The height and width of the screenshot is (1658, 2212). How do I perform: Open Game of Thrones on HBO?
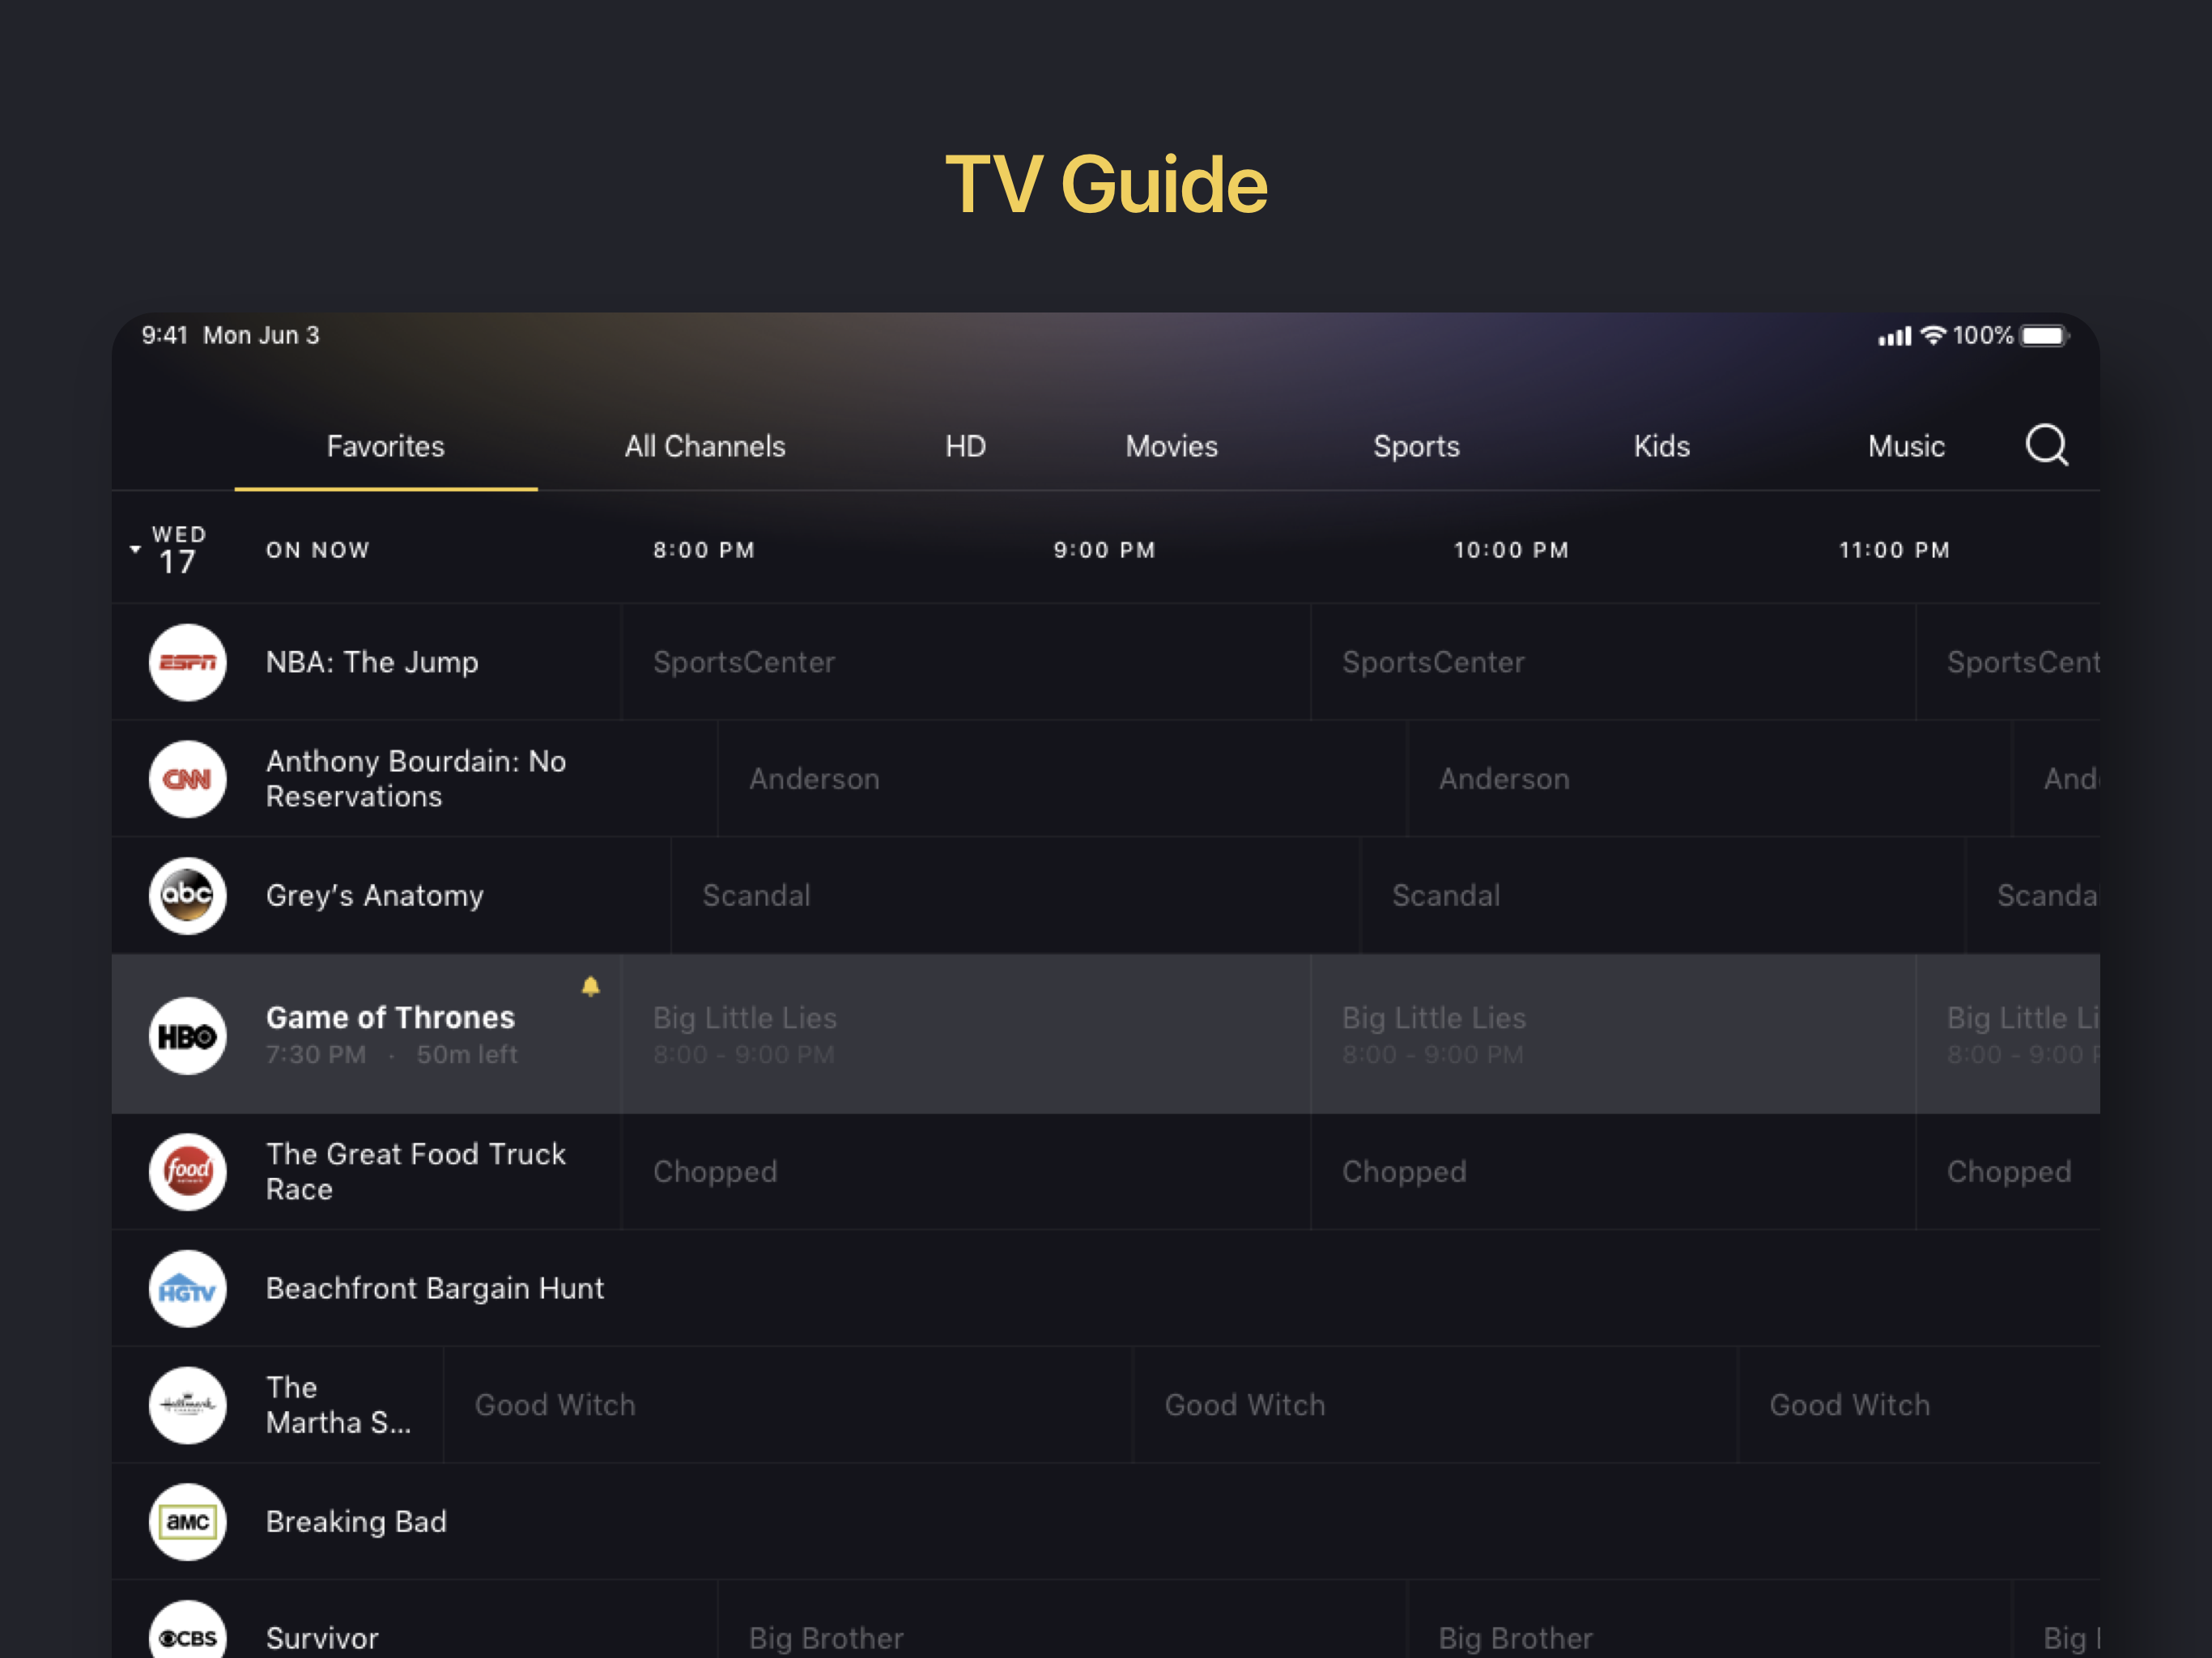coord(366,1034)
